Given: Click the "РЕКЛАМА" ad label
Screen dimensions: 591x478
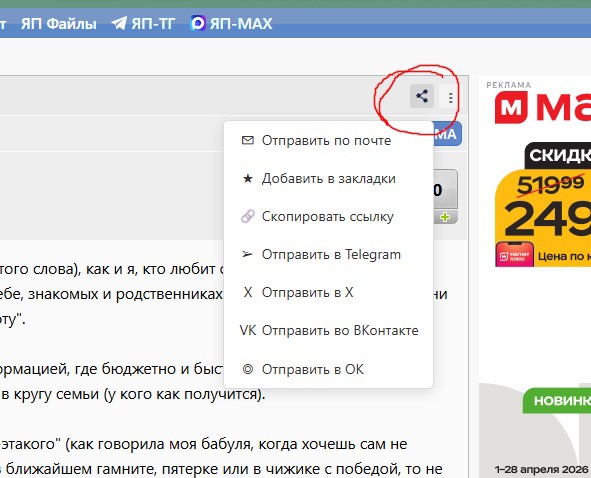Looking at the screenshot, I should coord(508,85).
